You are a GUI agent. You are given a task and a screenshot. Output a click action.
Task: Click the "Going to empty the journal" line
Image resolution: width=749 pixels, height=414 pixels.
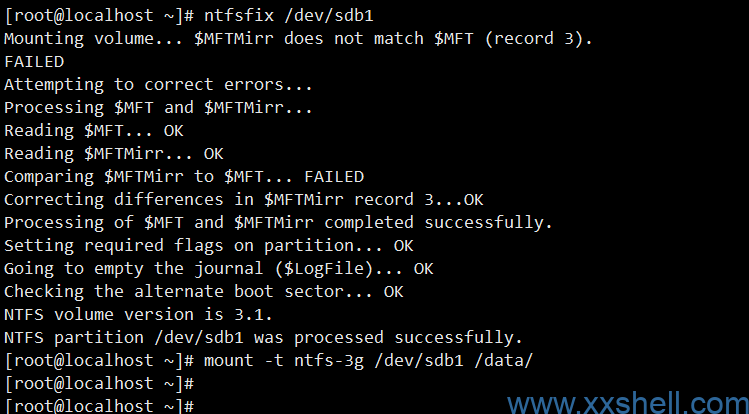pos(218,268)
